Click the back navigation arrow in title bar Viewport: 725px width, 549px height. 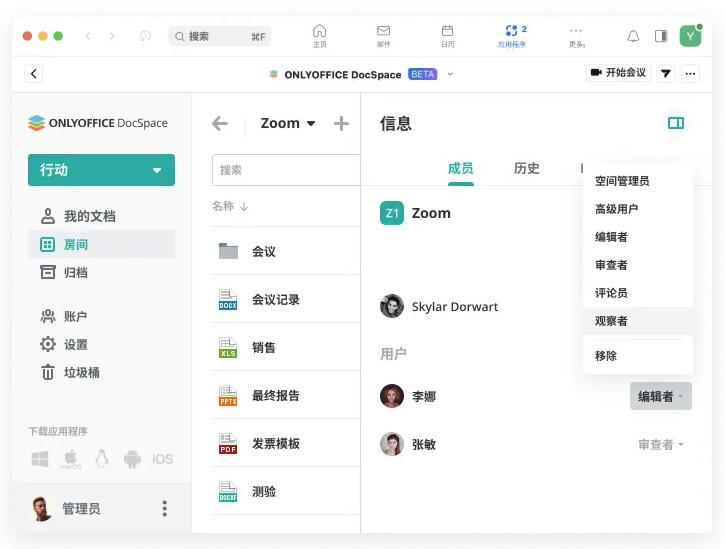coord(87,36)
